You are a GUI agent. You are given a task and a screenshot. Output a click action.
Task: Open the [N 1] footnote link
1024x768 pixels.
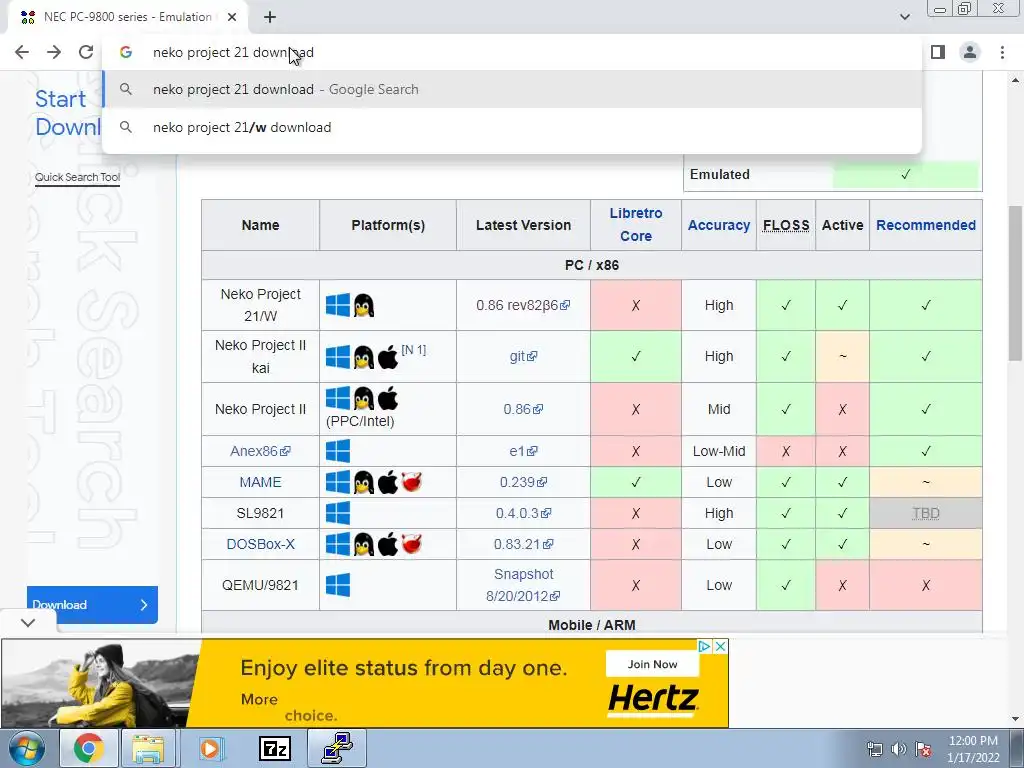[x=413, y=349]
